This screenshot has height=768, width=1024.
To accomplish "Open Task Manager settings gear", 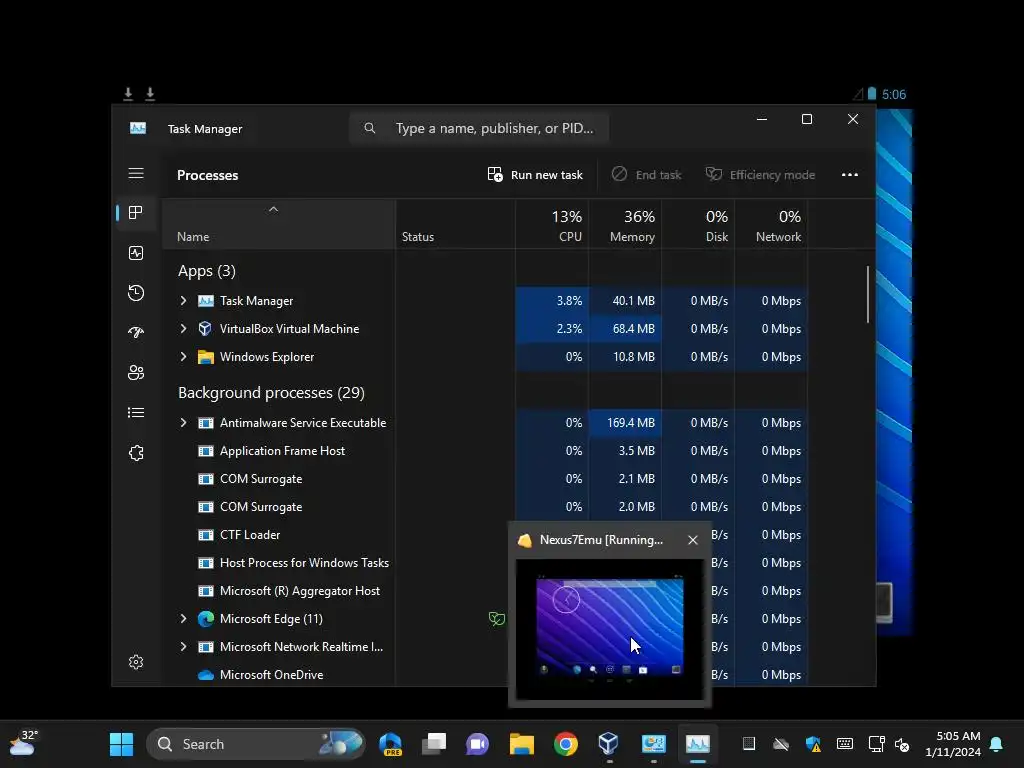I will 136,662.
